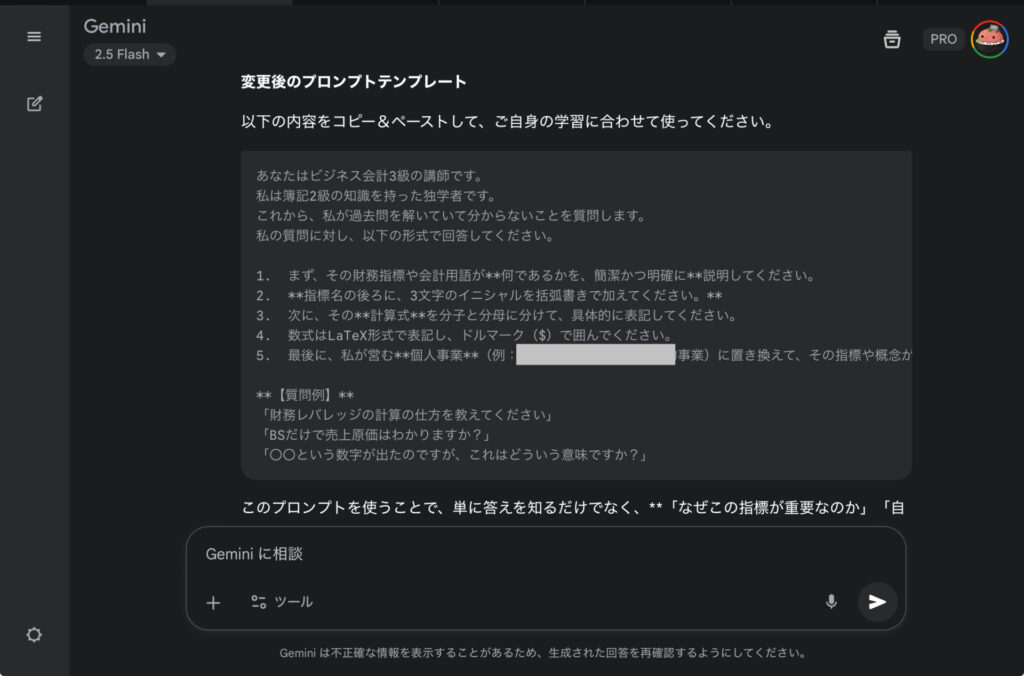The width and height of the screenshot is (1024, 676).
Task: Open Gemini settings with the gear icon
Action: [34, 635]
